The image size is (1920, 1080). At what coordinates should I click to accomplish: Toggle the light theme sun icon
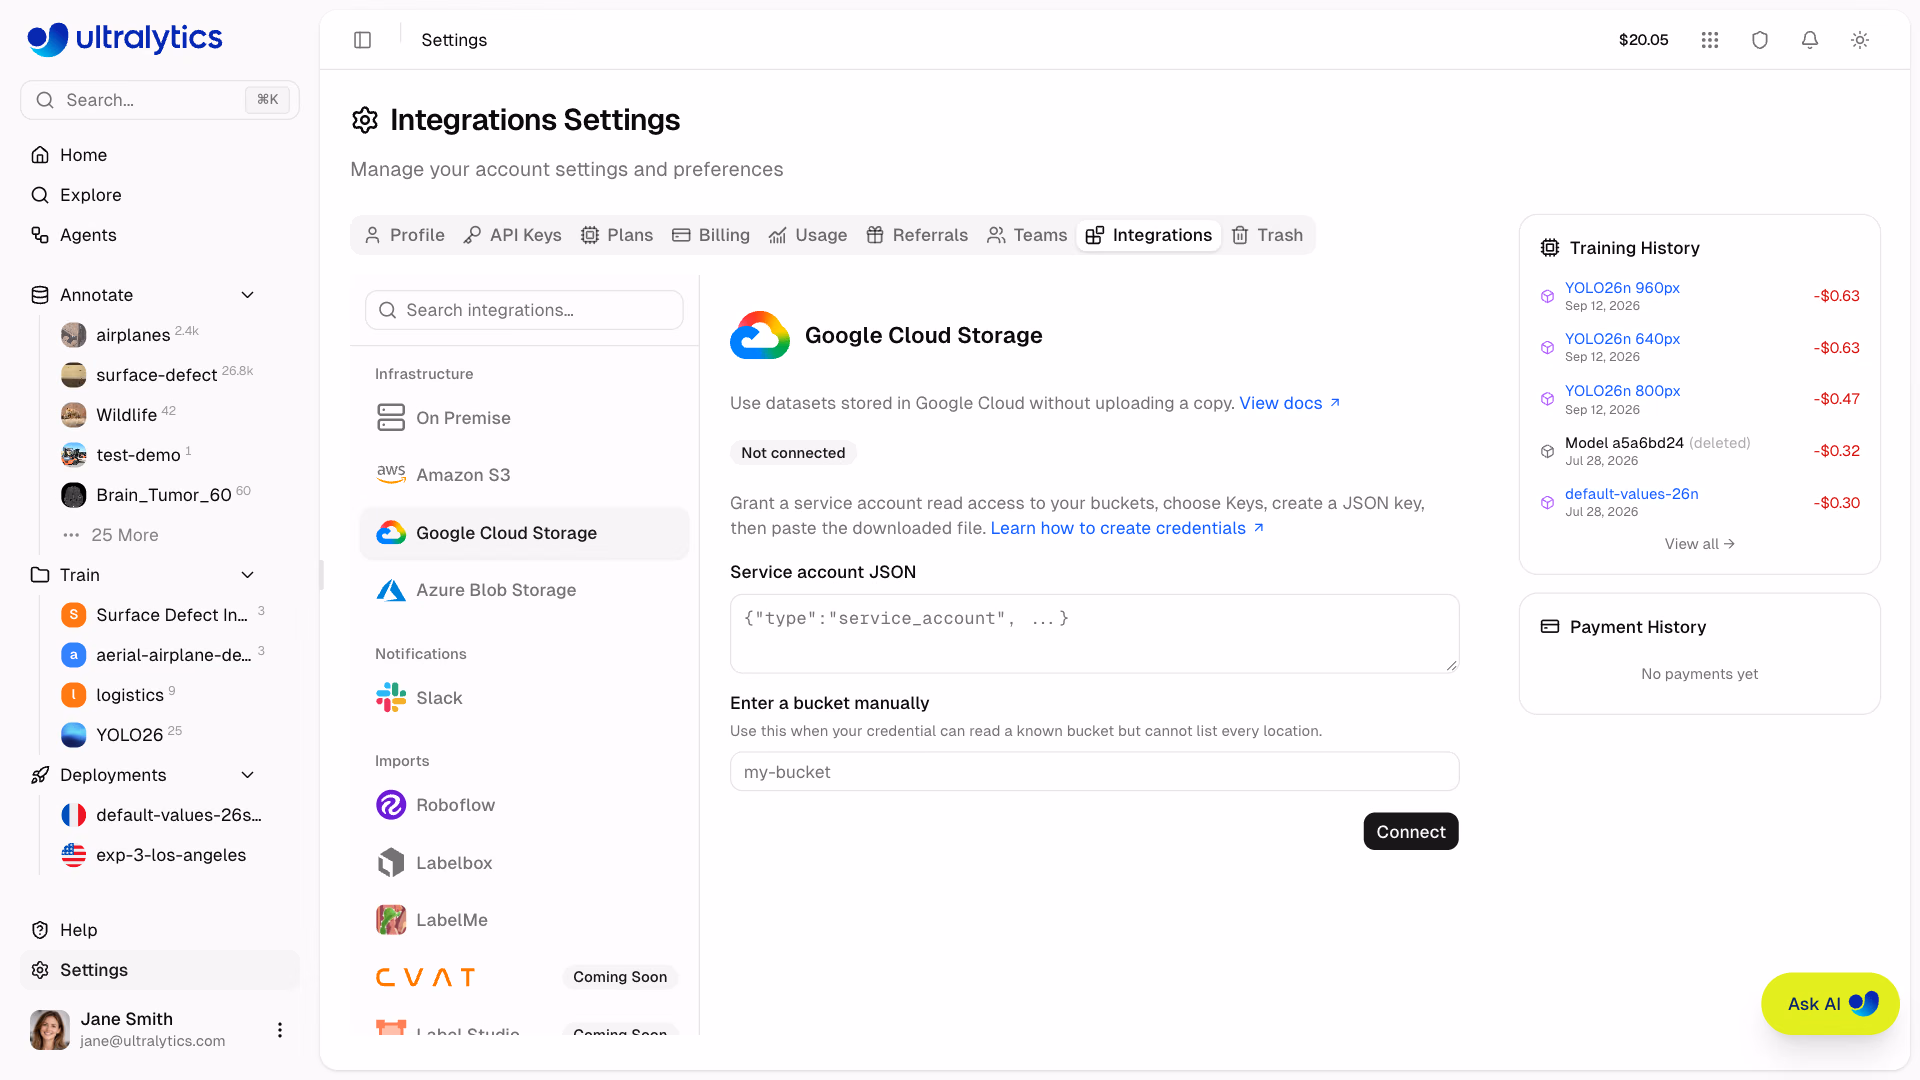(x=1860, y=40)
